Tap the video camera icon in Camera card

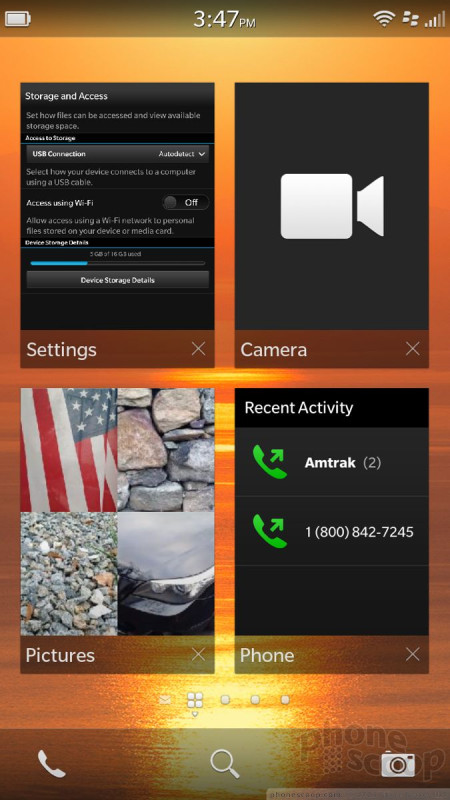pos(332,206)
